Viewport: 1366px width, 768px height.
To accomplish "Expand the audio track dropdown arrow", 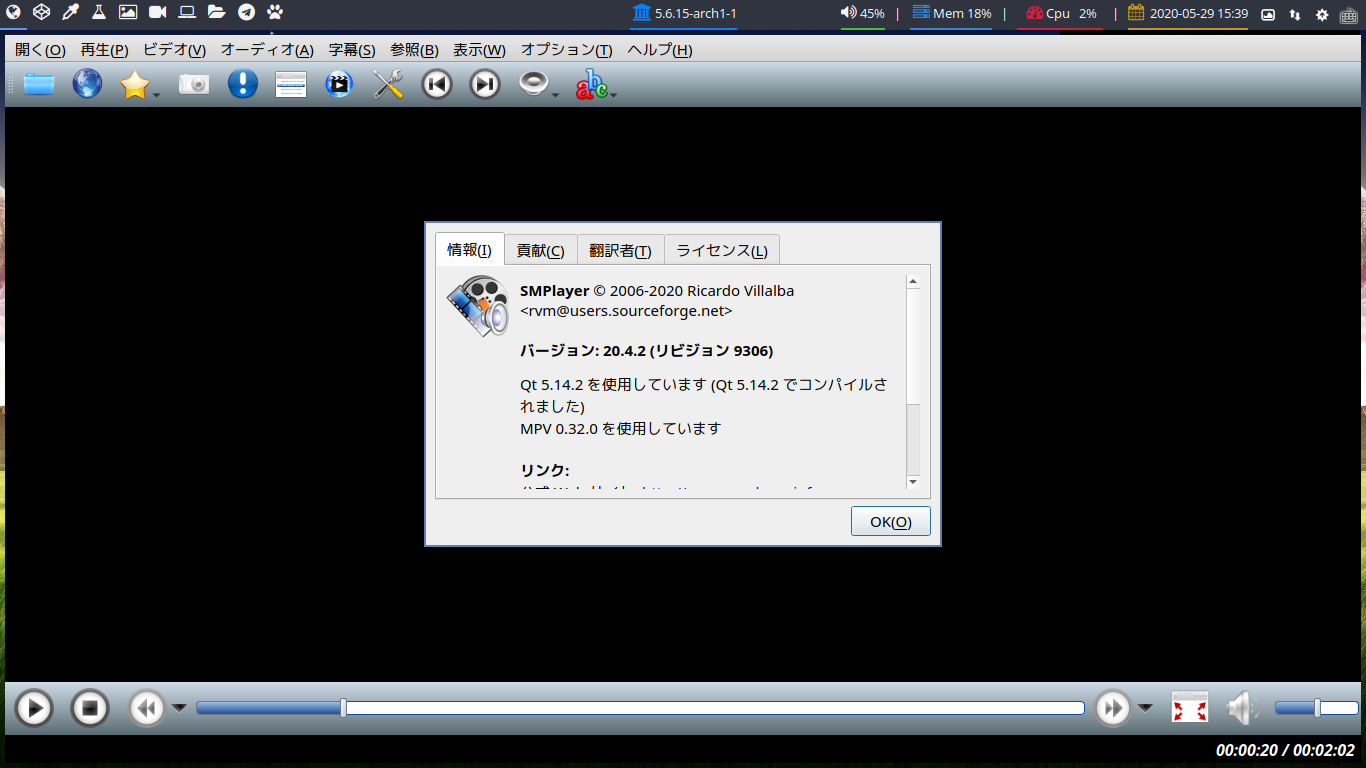I will tap(556, 95).
